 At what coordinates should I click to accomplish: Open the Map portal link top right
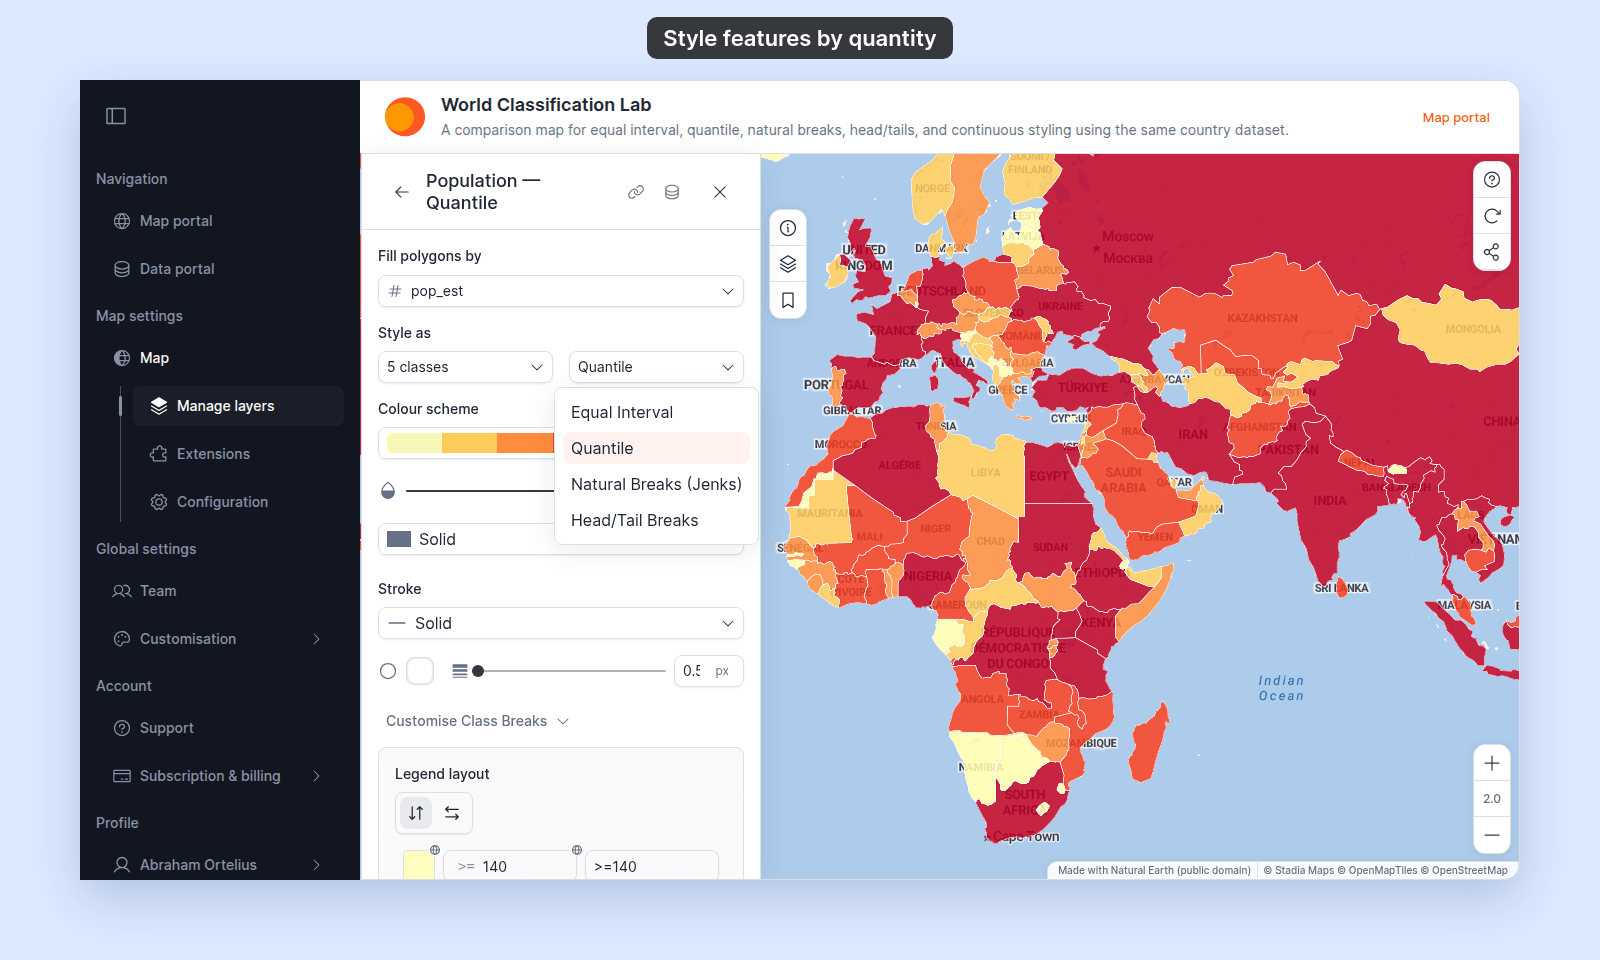tap(1456, 118)
